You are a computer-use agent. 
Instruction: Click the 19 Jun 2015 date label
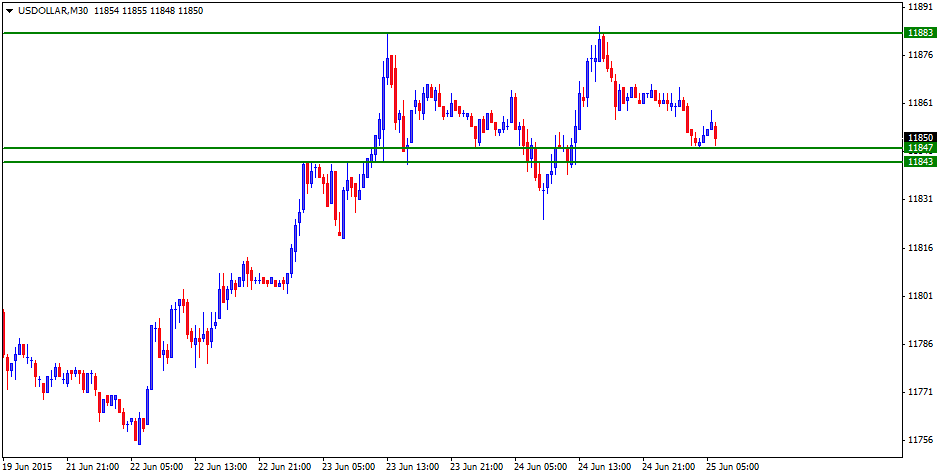coord(28,467)
